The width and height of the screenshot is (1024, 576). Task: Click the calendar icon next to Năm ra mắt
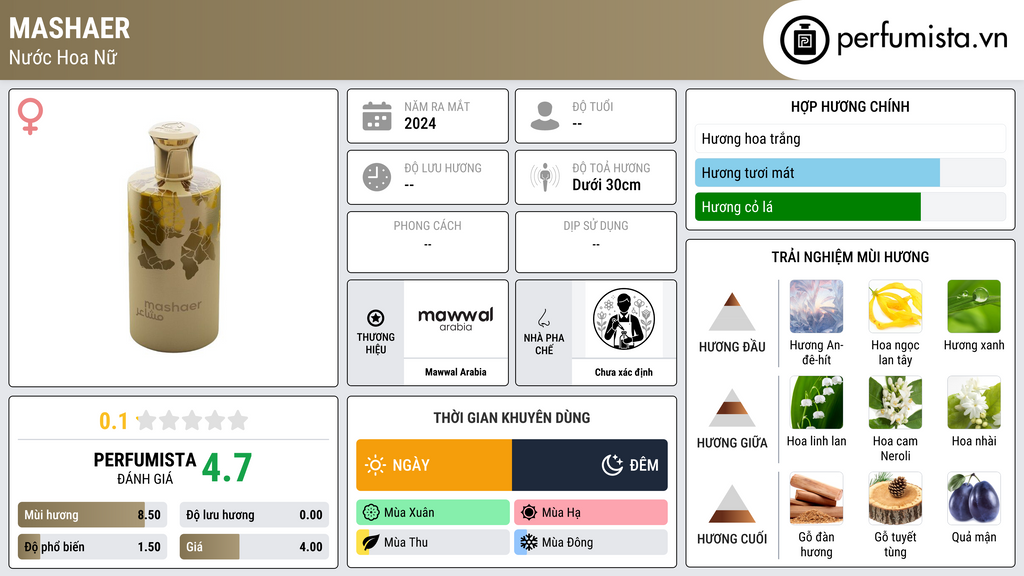(x=377, y=116)
